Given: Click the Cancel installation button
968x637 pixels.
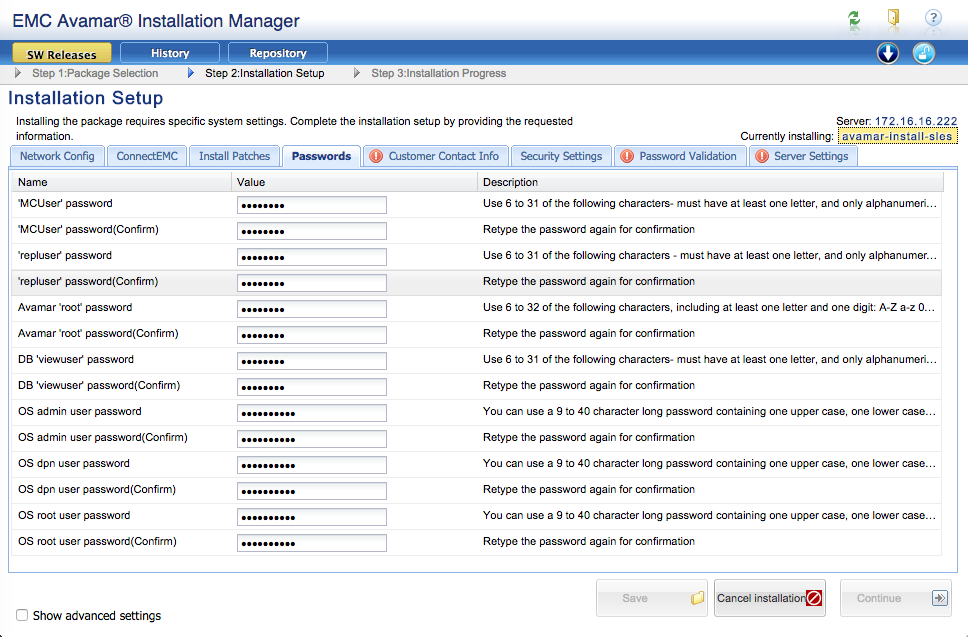Looking at the screenshot, I should click(769, 598).
